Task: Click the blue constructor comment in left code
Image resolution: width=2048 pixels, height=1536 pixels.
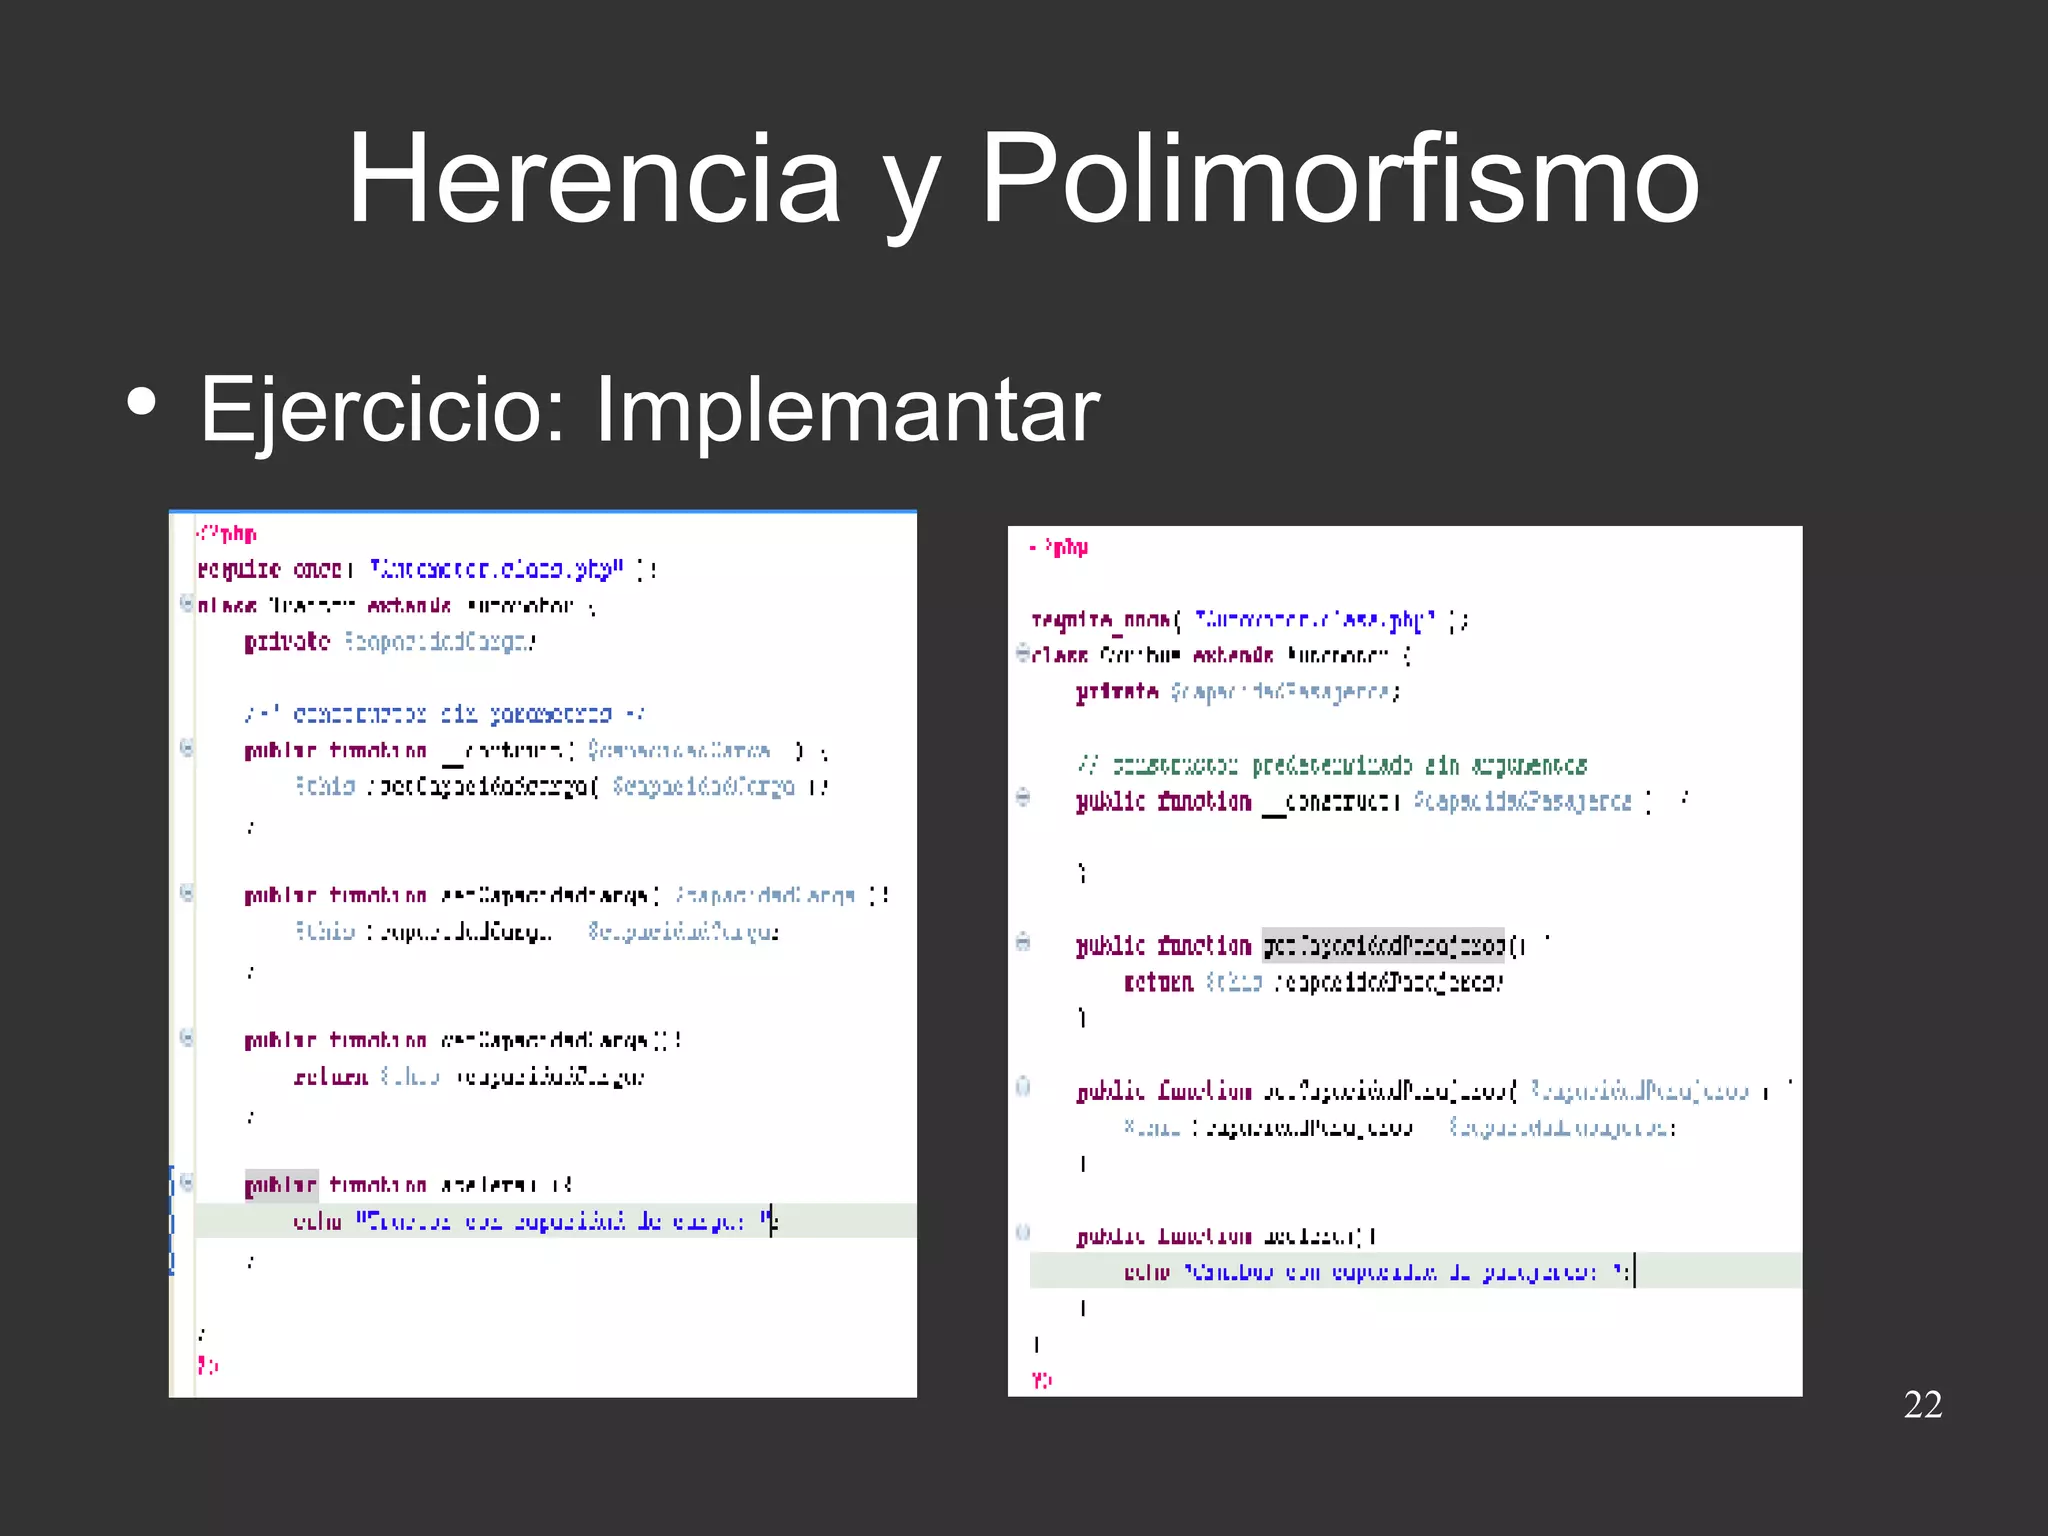Action: pos(445,714)
